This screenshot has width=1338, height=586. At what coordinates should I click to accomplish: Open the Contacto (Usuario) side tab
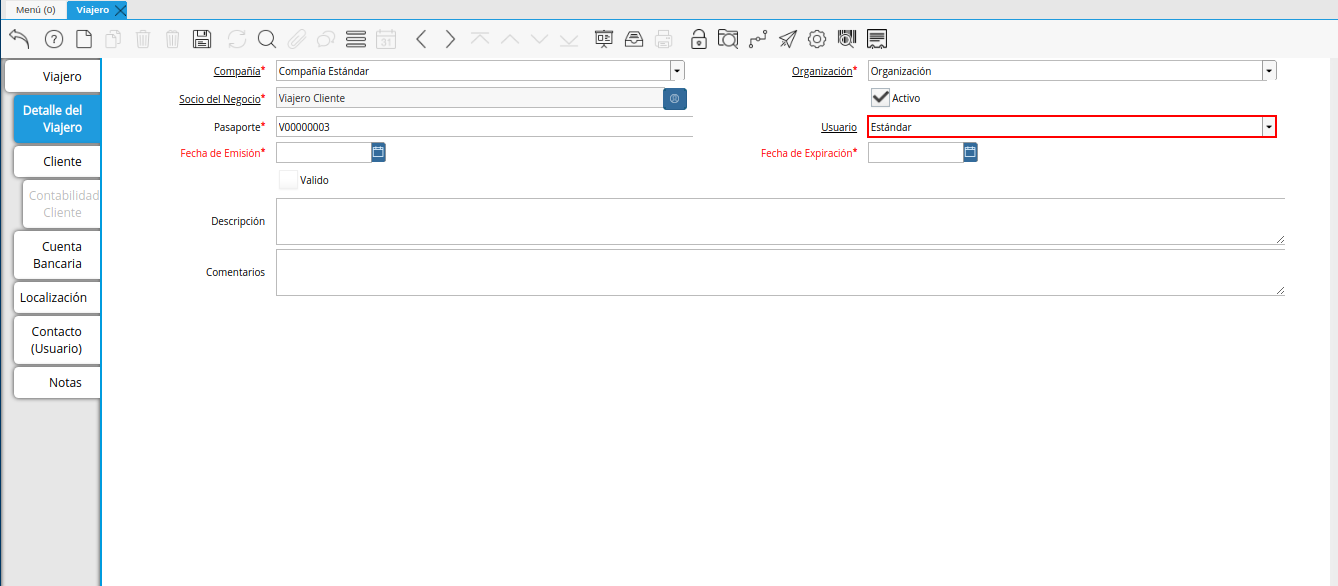[x=57, y=340]
